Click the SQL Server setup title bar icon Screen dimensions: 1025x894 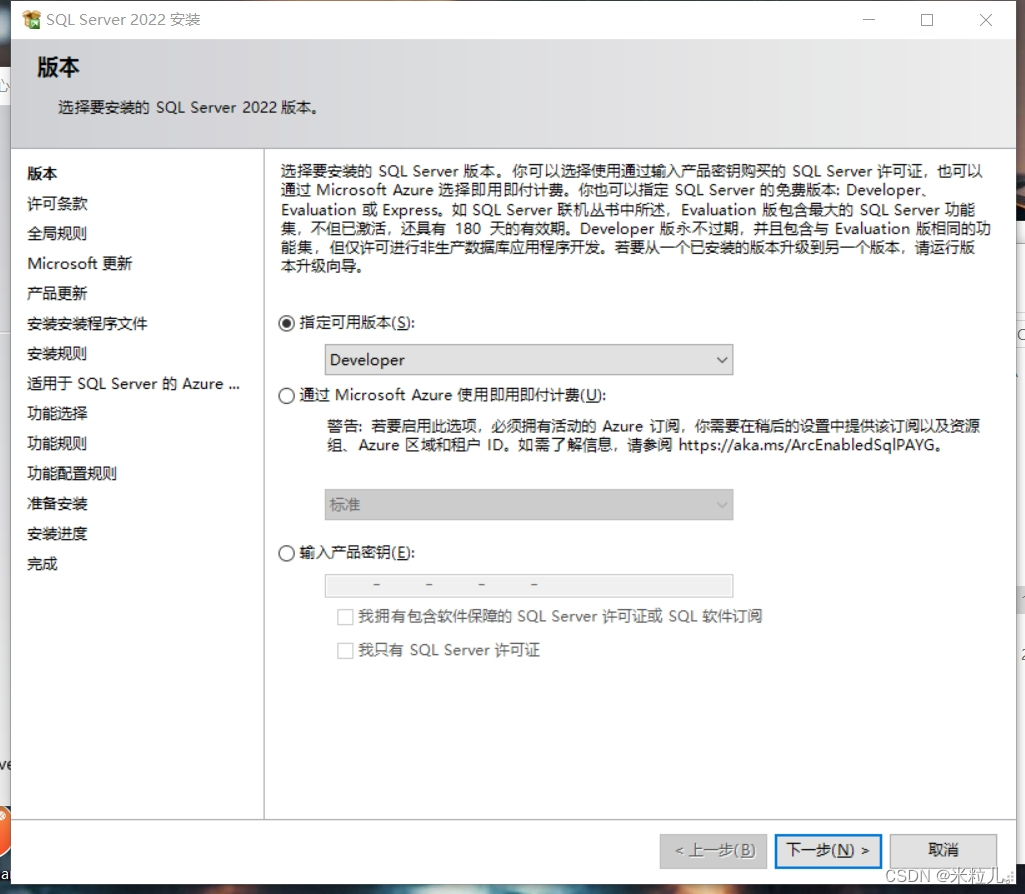[x=31, y=20]
